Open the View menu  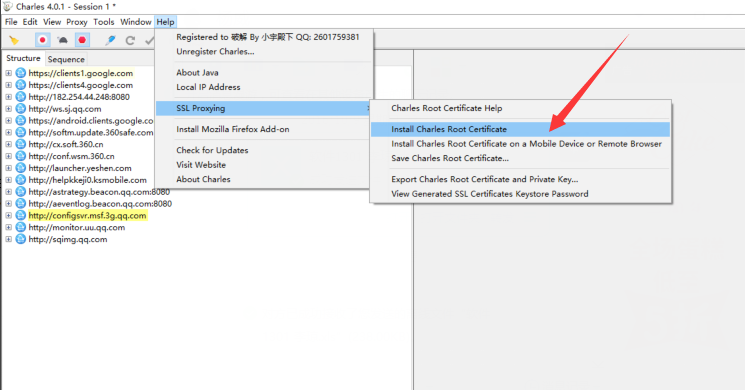pyautogui.click(x=52, y=22)
